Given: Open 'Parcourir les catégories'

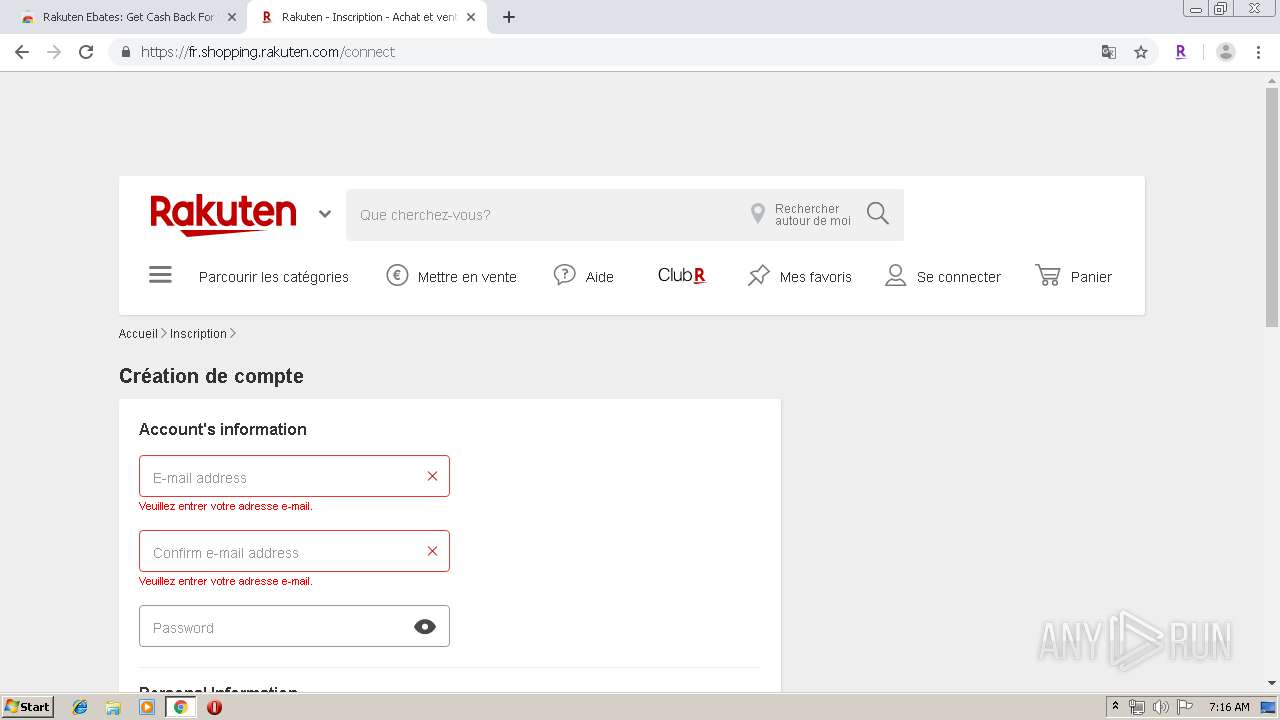Looking at the screenshot, I should 274,277.
